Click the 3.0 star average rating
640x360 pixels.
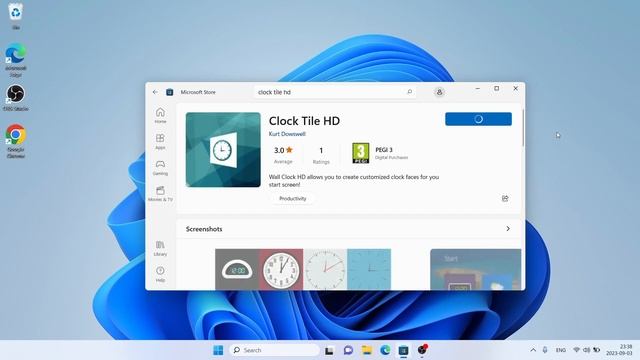click(x=283, y=155)
